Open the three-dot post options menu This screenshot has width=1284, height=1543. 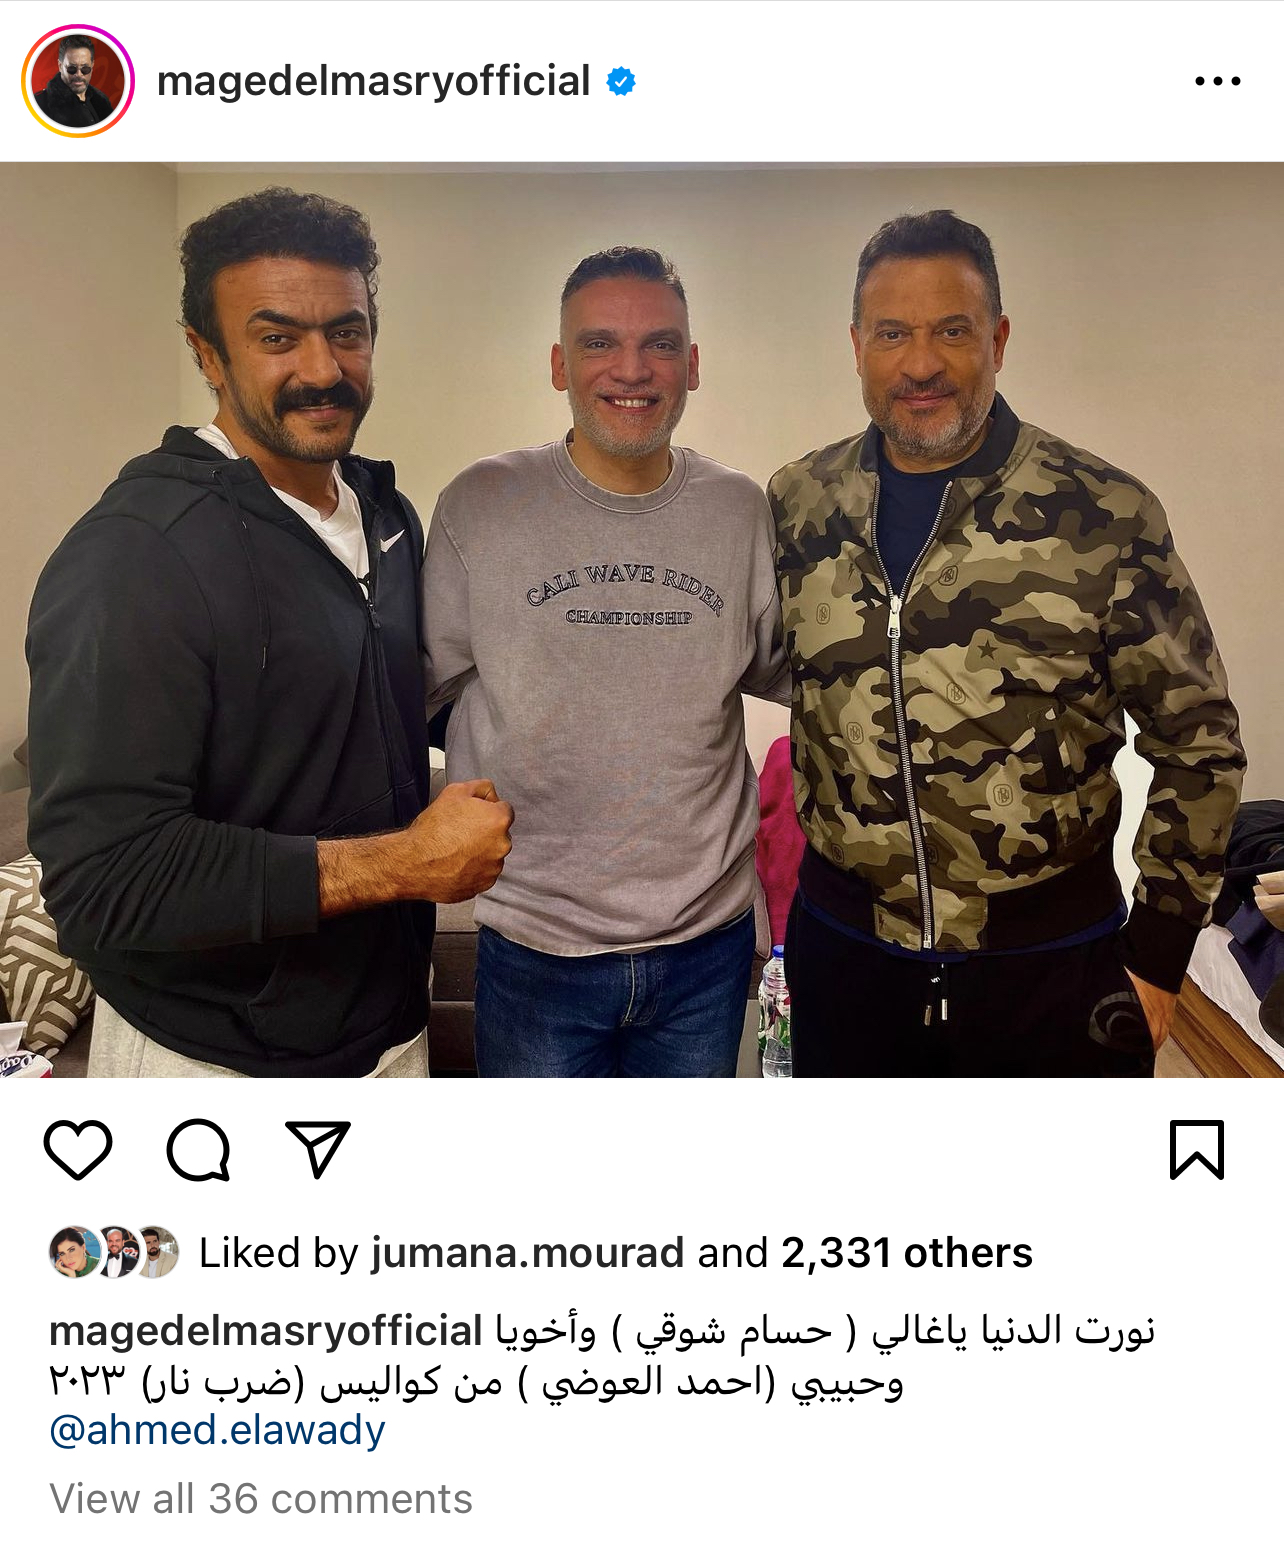pos(1217,81)
